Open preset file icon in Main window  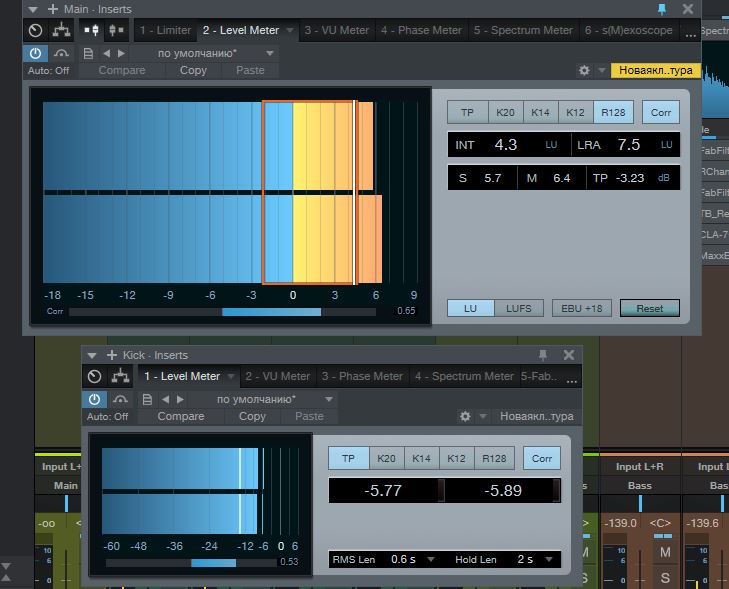[x=88, y=53]
